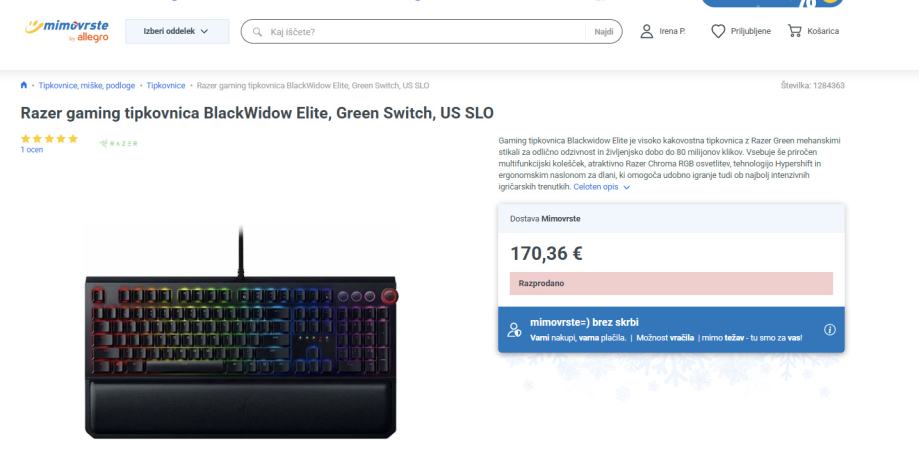Focus the Kaj iščete search field
The height and width of the screenshot is (466, 919).
coord(423,32)
